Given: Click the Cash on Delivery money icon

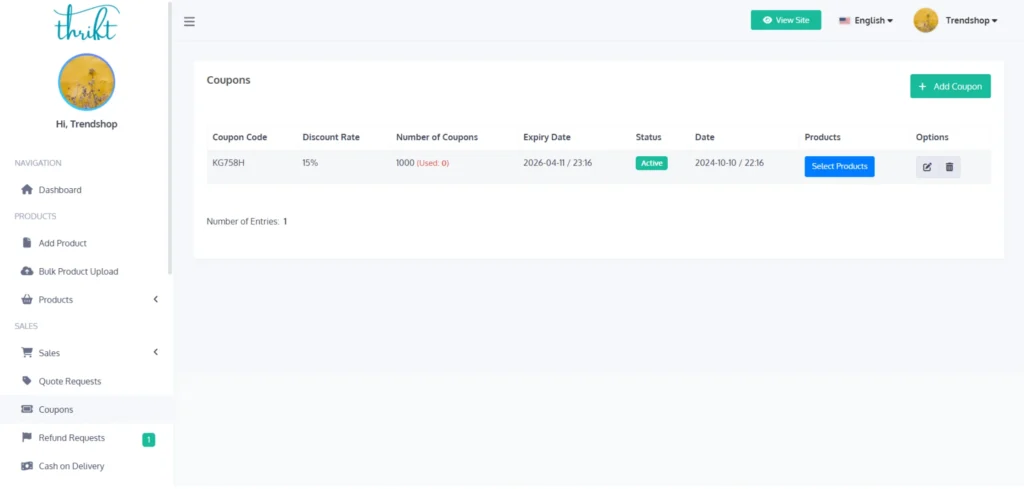Looking at the screenshot, I should [27, 466].
